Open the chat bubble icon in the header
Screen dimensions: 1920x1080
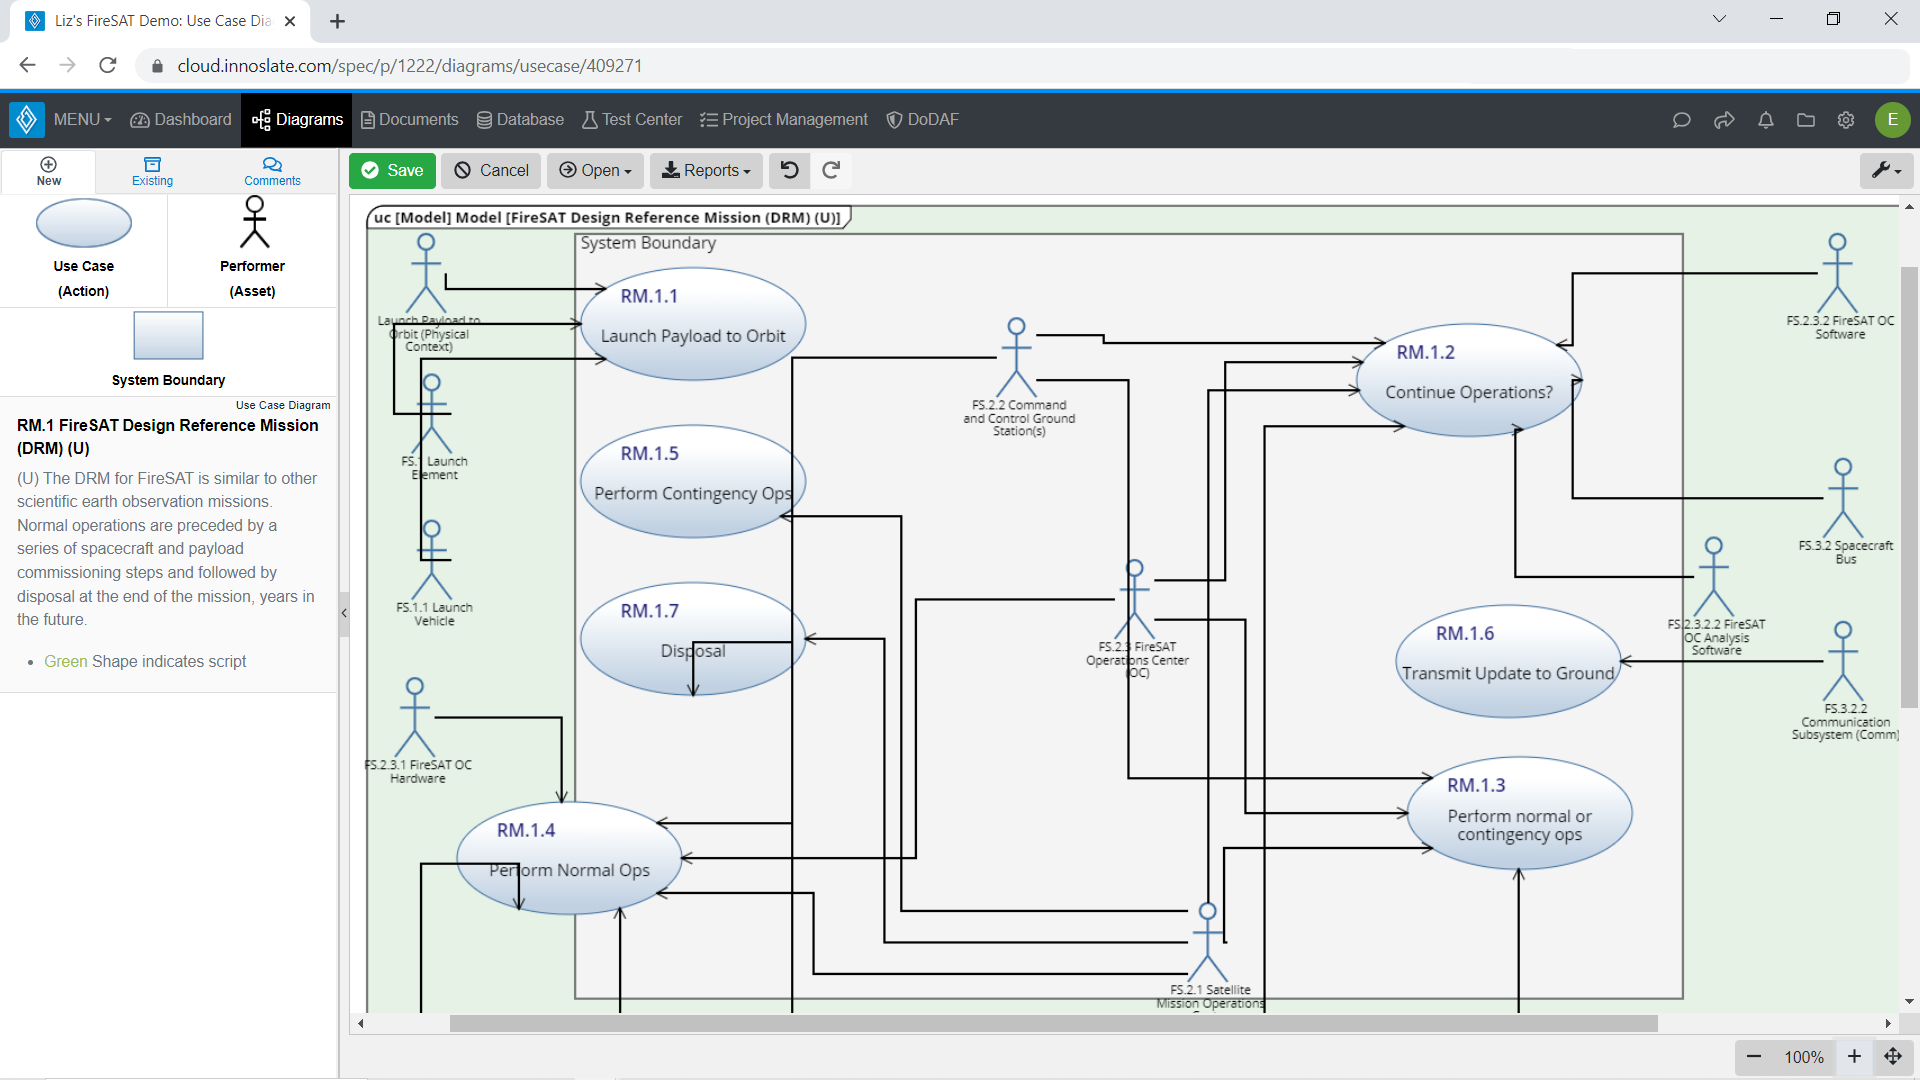pos(1681,119)
